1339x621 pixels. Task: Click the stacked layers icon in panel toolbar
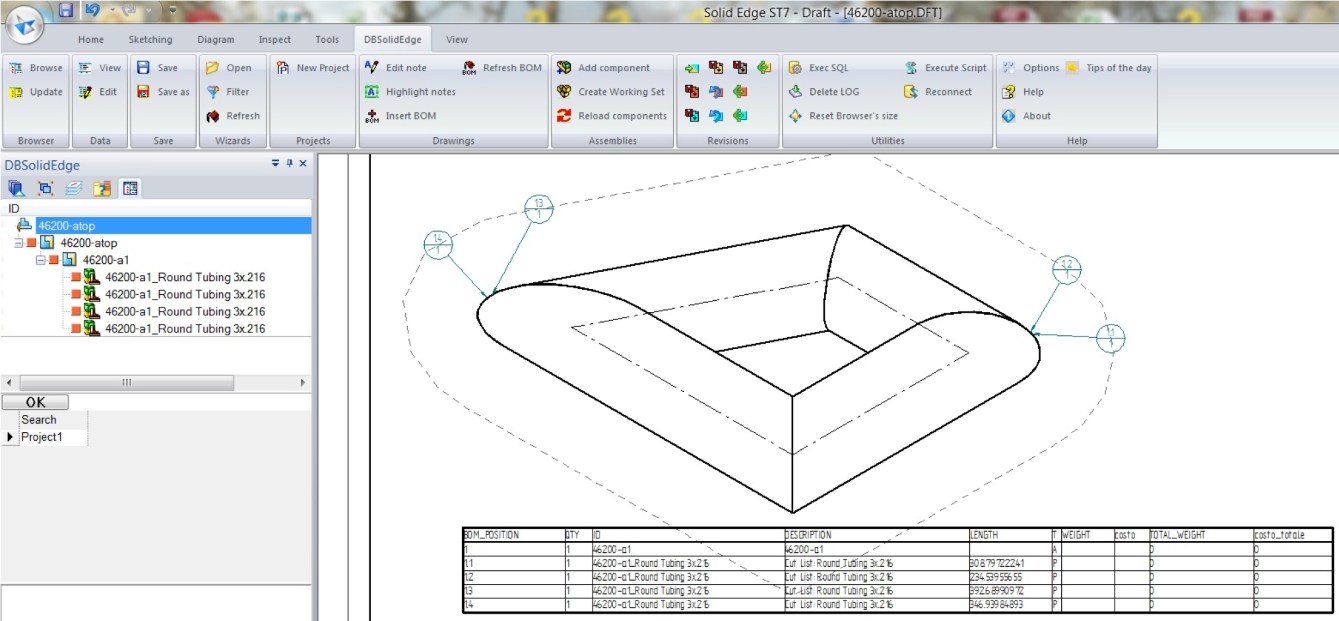pos(73,188)
